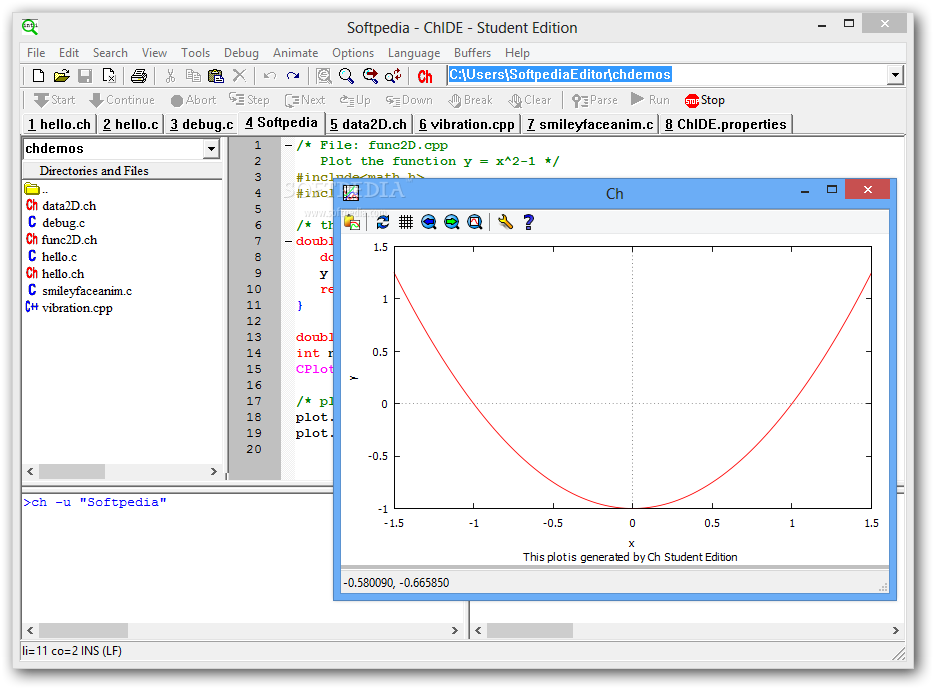
Task: Click the Start debug button
Action: tap(54, 100)
